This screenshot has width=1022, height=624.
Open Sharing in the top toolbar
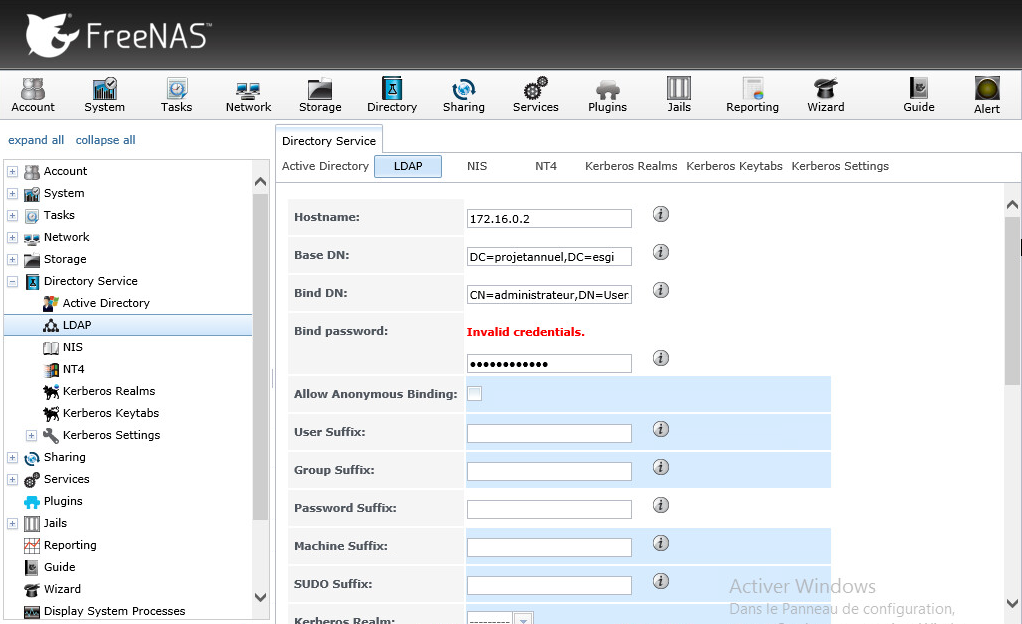463,95
